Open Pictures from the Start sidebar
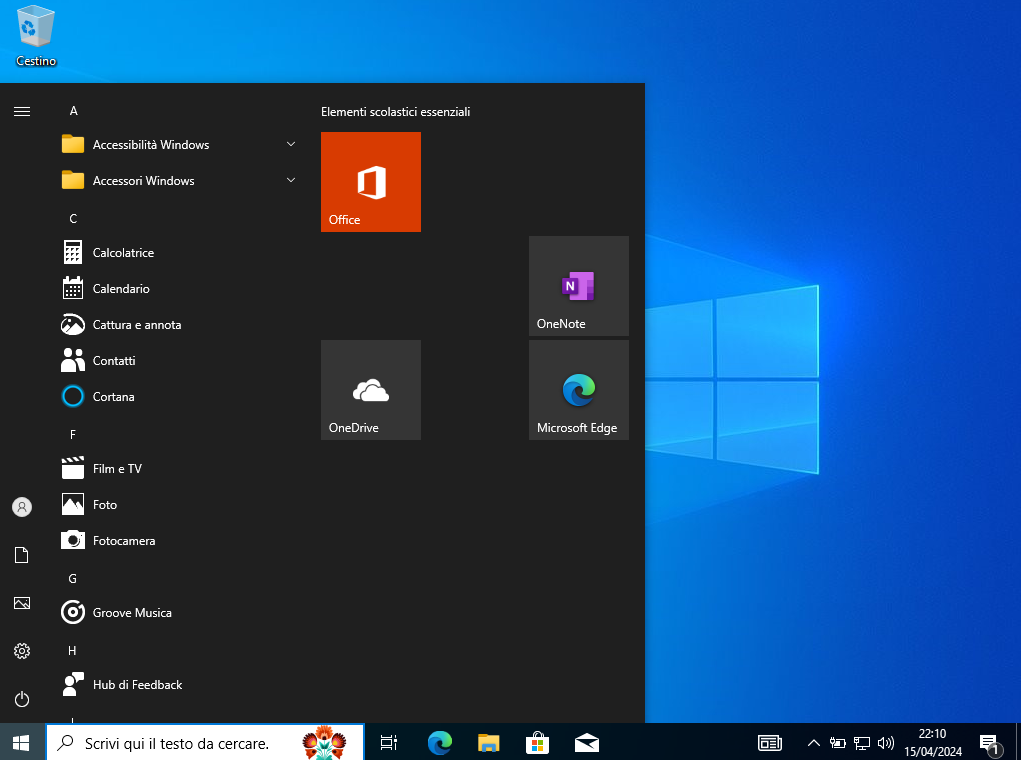The image size is (1021, 760). pyautogui.click(x=22, y=603)
